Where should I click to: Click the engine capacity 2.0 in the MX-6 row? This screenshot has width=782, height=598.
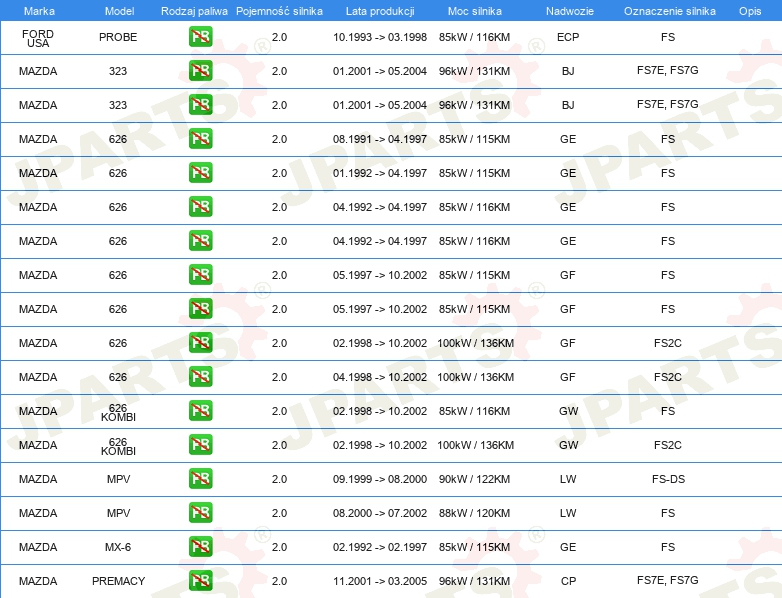coord(279,547)
